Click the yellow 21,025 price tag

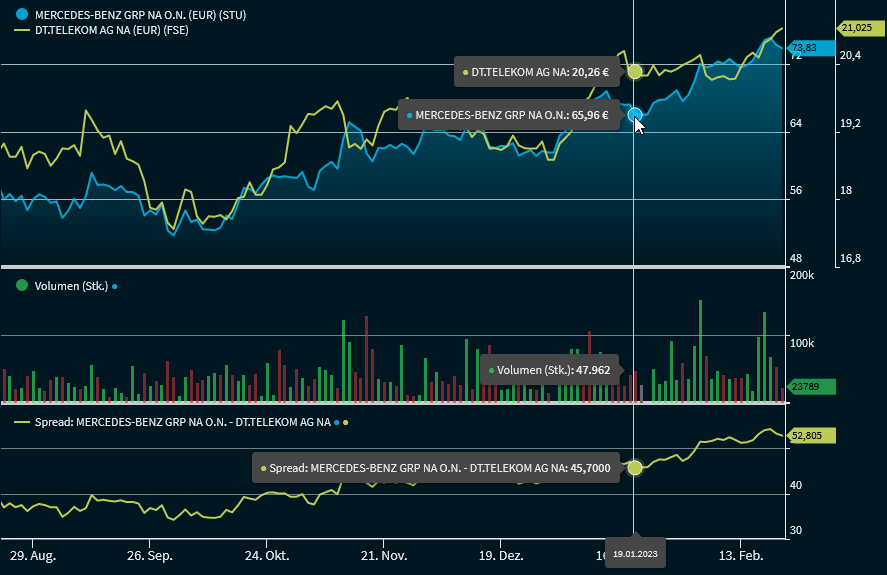(x=856, y=28)
